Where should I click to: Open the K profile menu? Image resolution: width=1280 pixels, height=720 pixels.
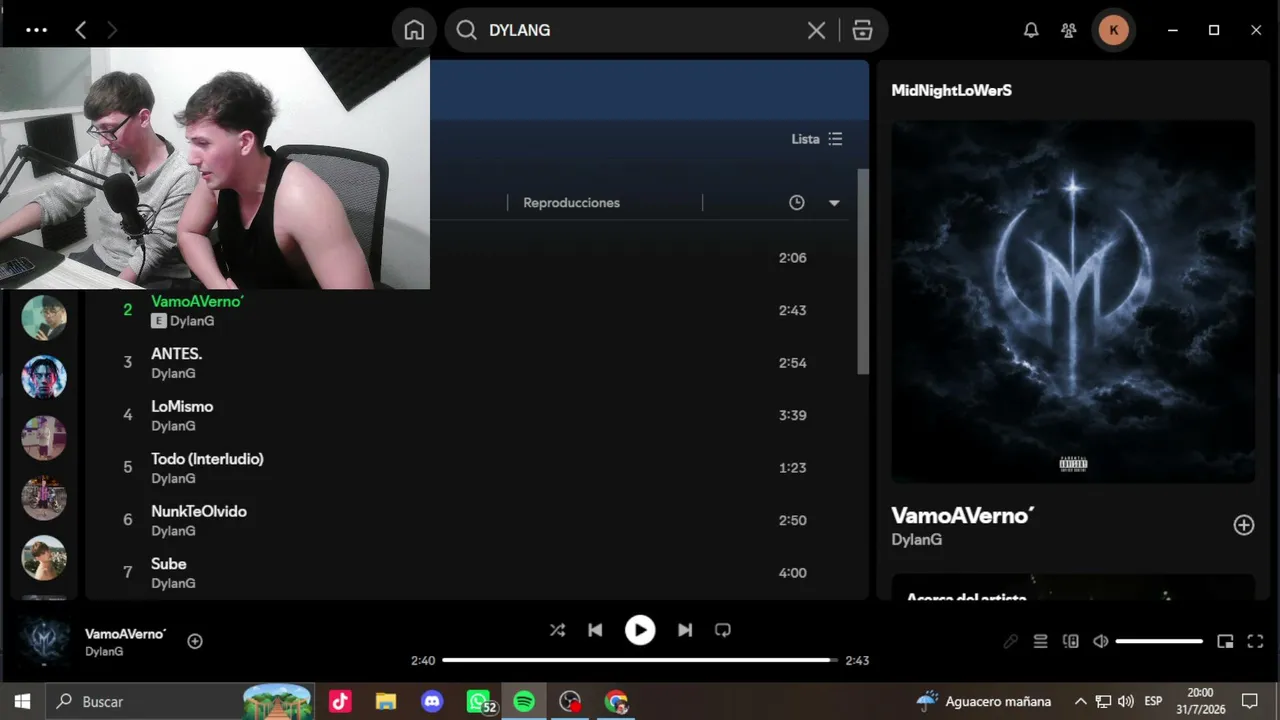point(1114,30)
